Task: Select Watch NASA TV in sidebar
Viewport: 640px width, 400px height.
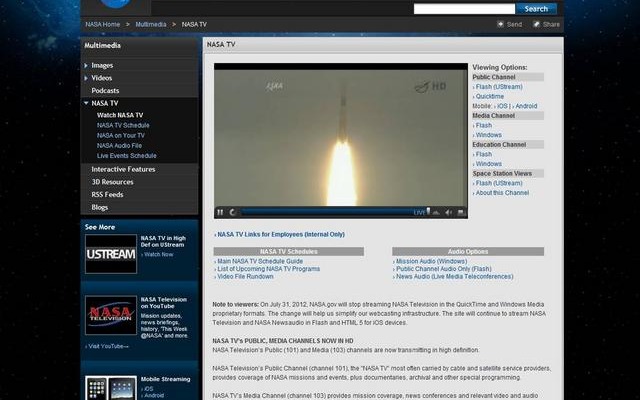Action: point(120,115)
